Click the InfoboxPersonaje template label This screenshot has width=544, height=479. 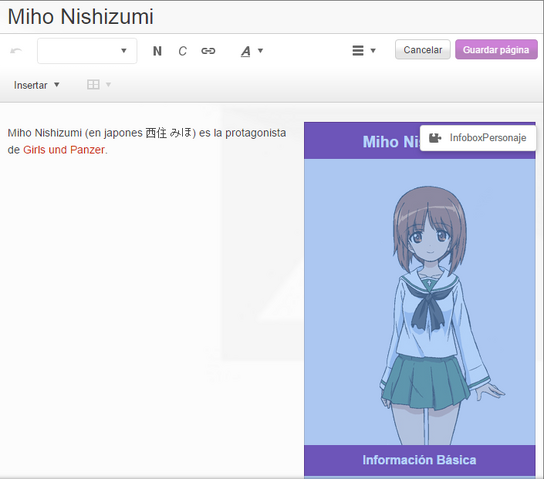point(488,138)
